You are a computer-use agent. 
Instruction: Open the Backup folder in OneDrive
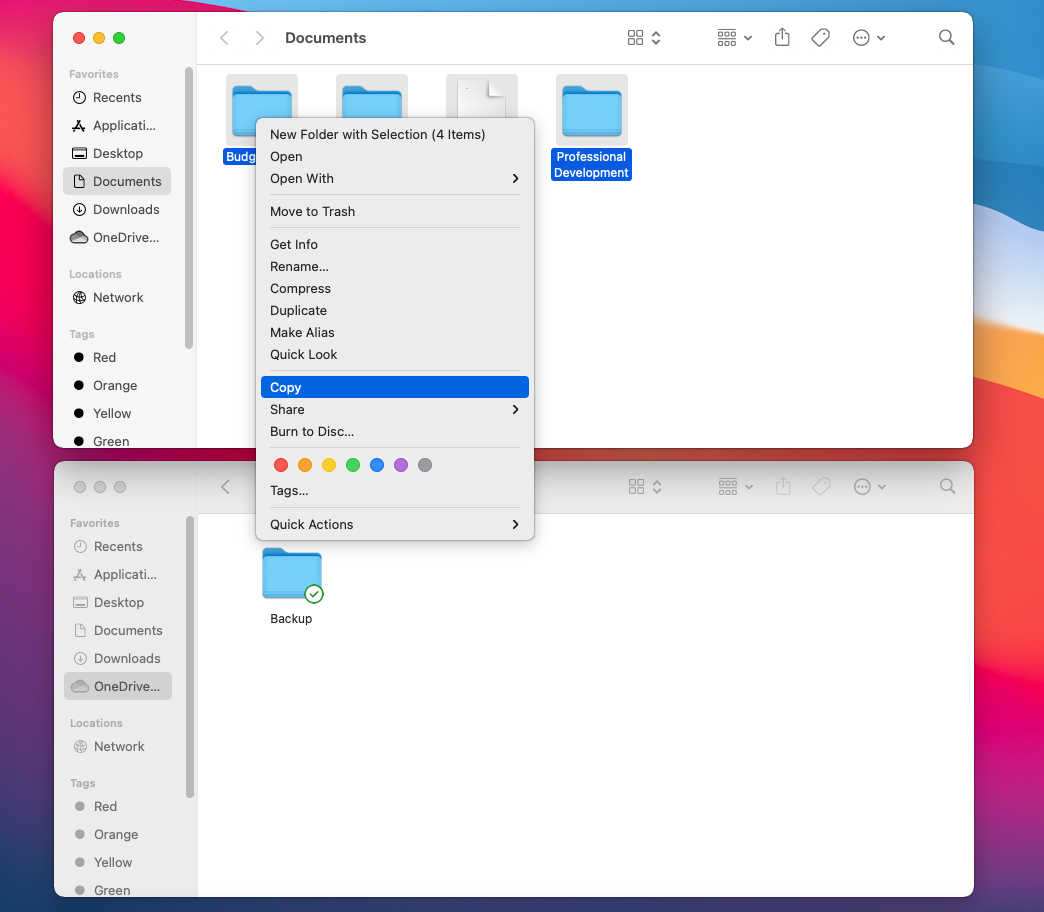pos(292,576)
